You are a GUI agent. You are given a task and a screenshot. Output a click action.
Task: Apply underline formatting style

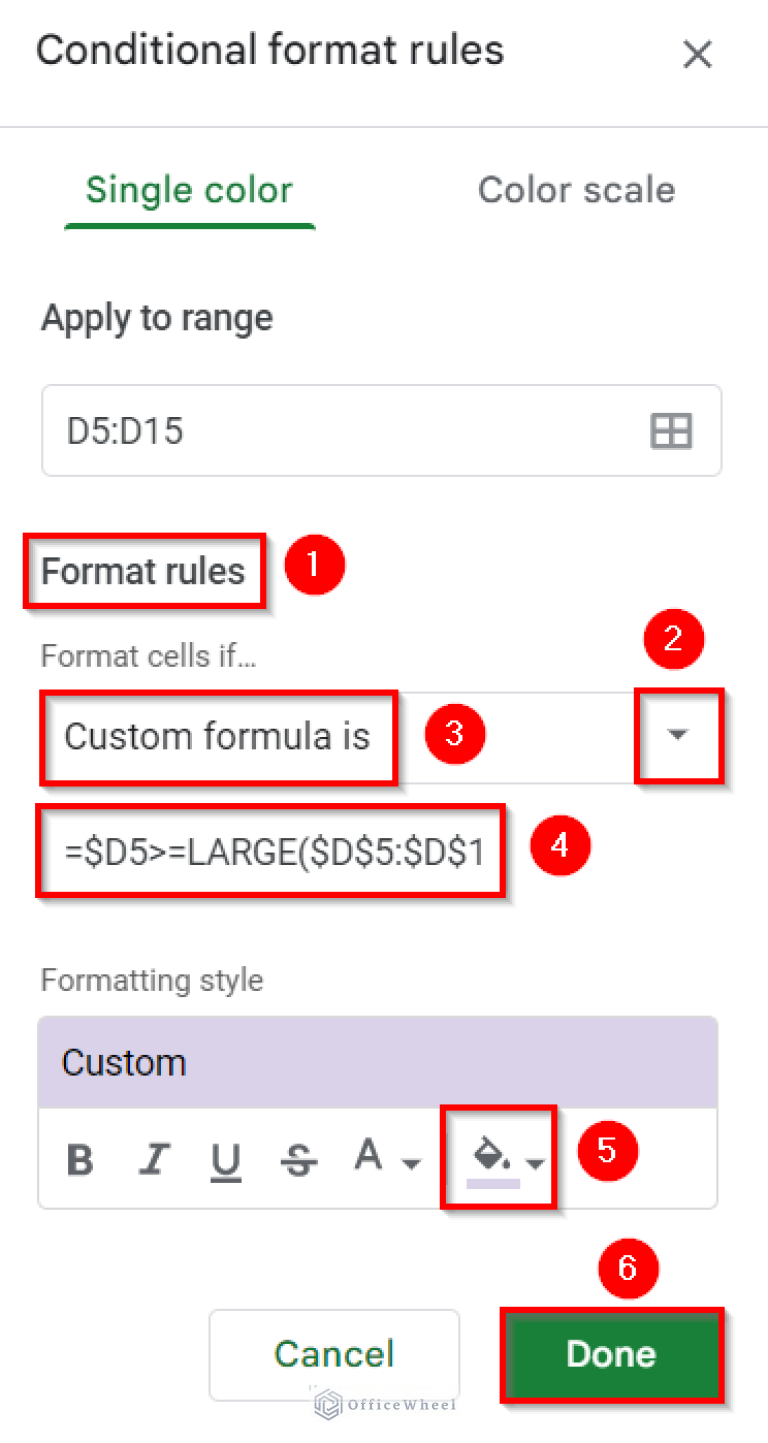(x=226, y=1157)
